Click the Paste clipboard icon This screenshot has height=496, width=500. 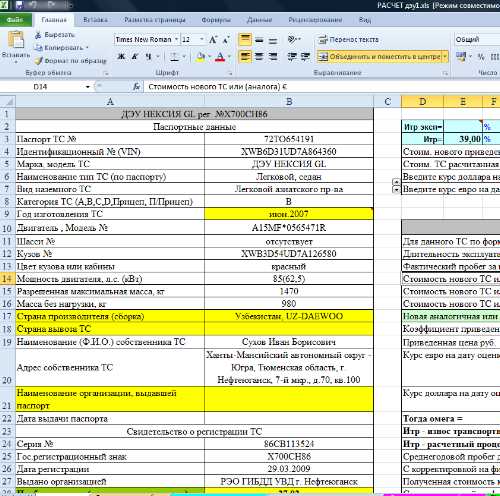point(16,40)
